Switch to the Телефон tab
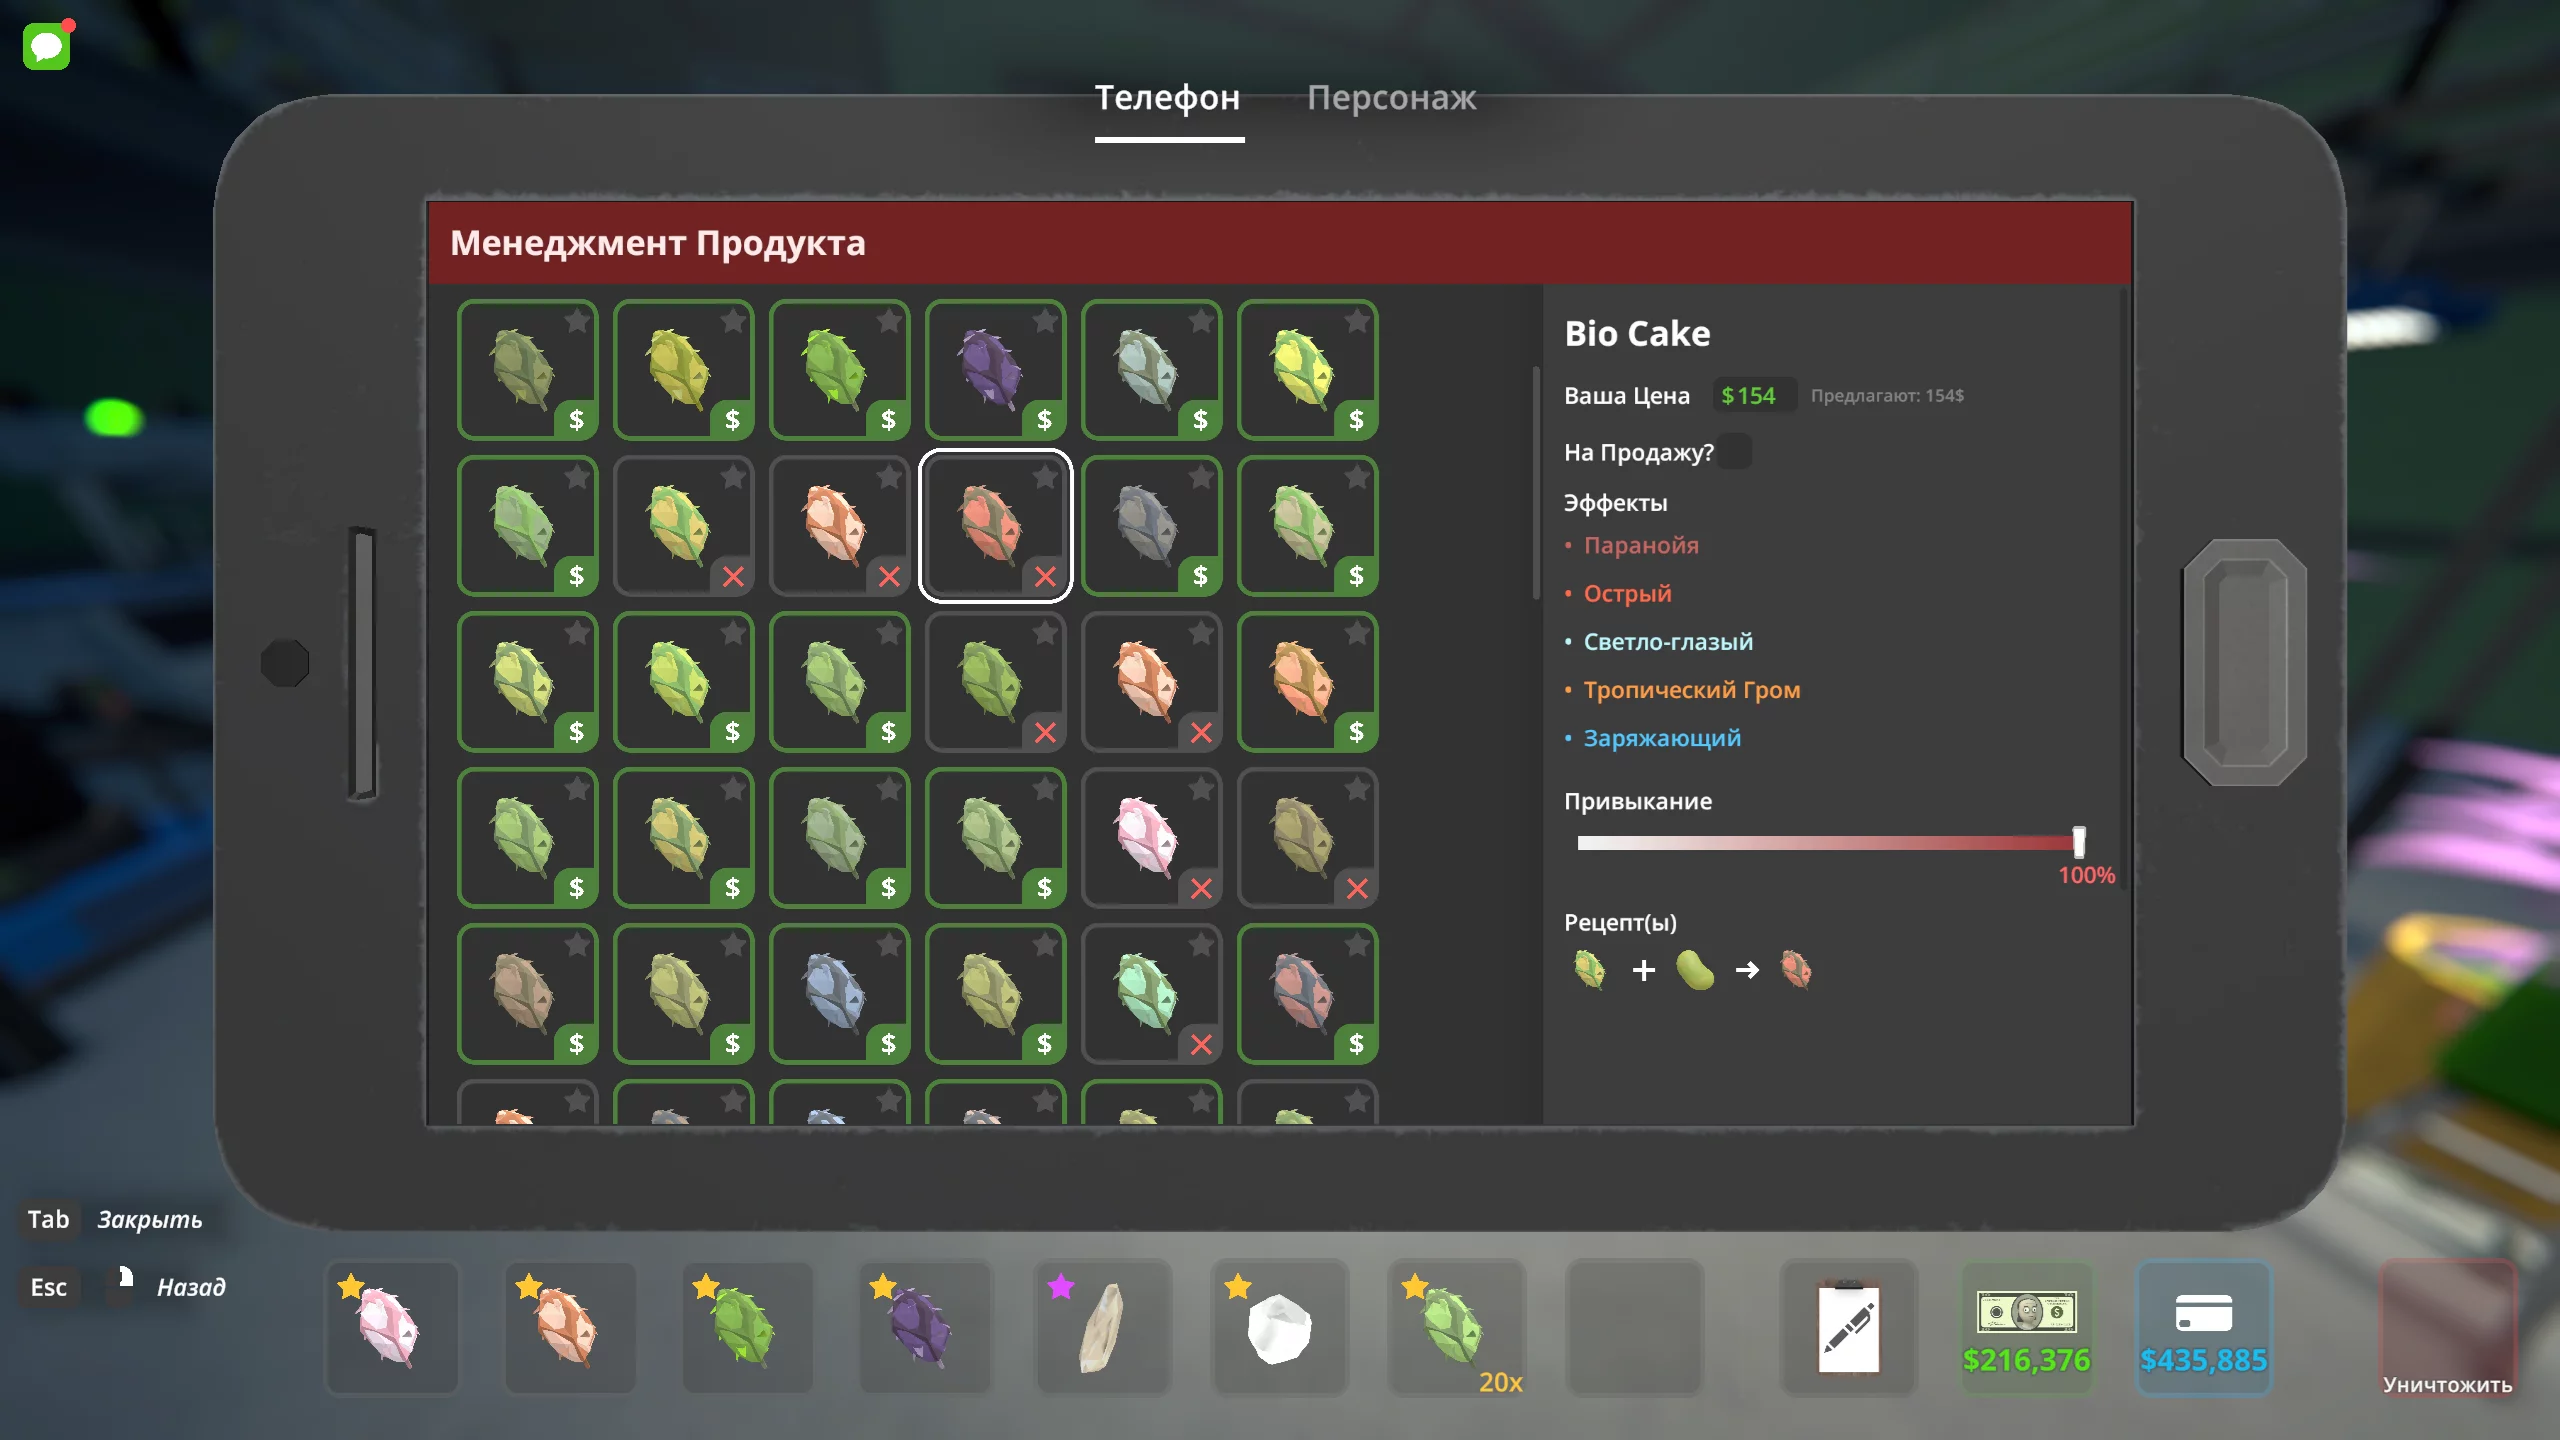Viewport: 2560px width, 1440px height. pyautogui.click(x=1167, y=98)
